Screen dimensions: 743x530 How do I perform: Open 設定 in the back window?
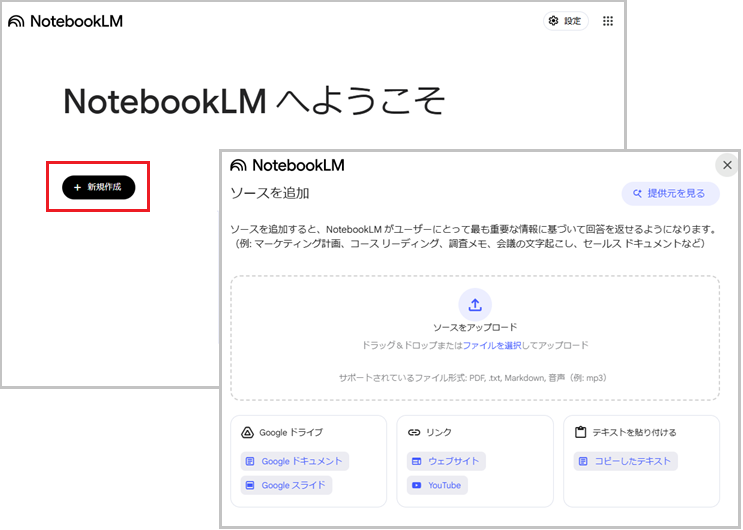[566, 21]
